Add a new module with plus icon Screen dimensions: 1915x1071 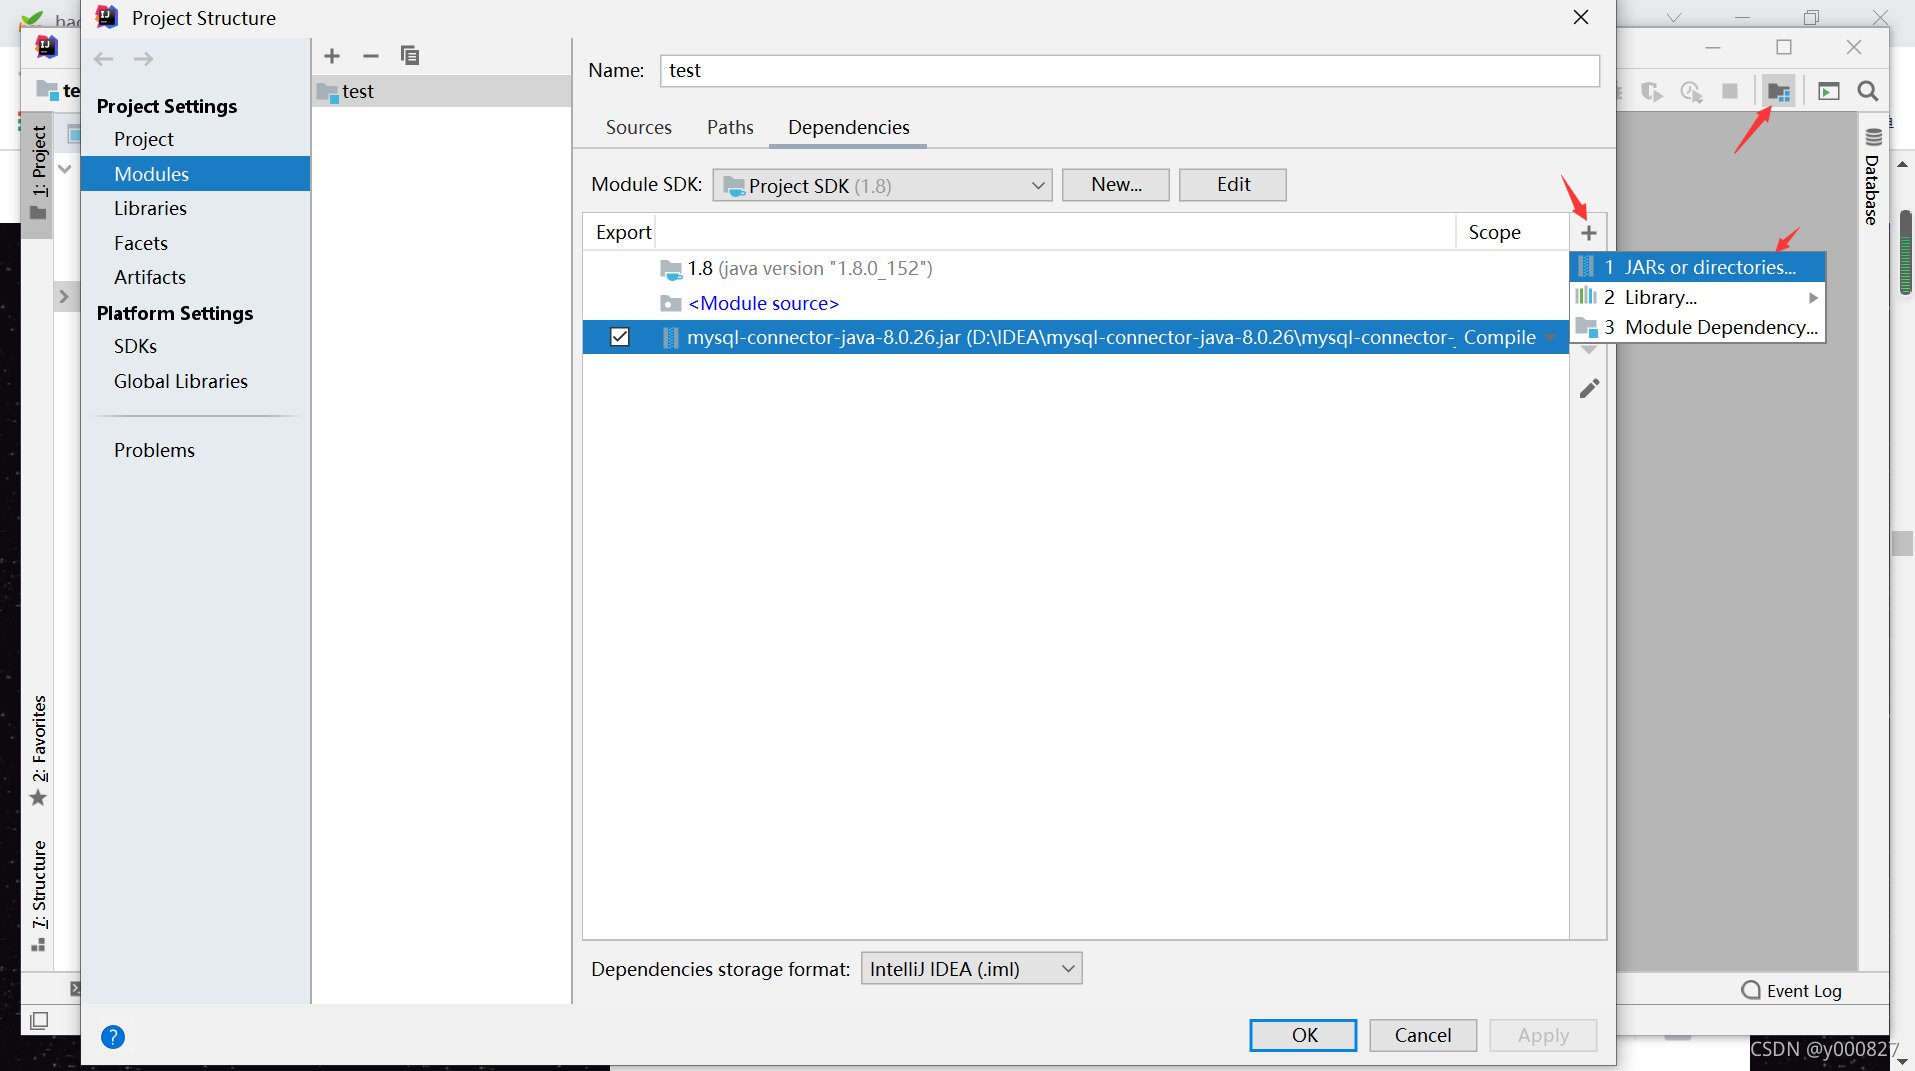coord(332,56)
